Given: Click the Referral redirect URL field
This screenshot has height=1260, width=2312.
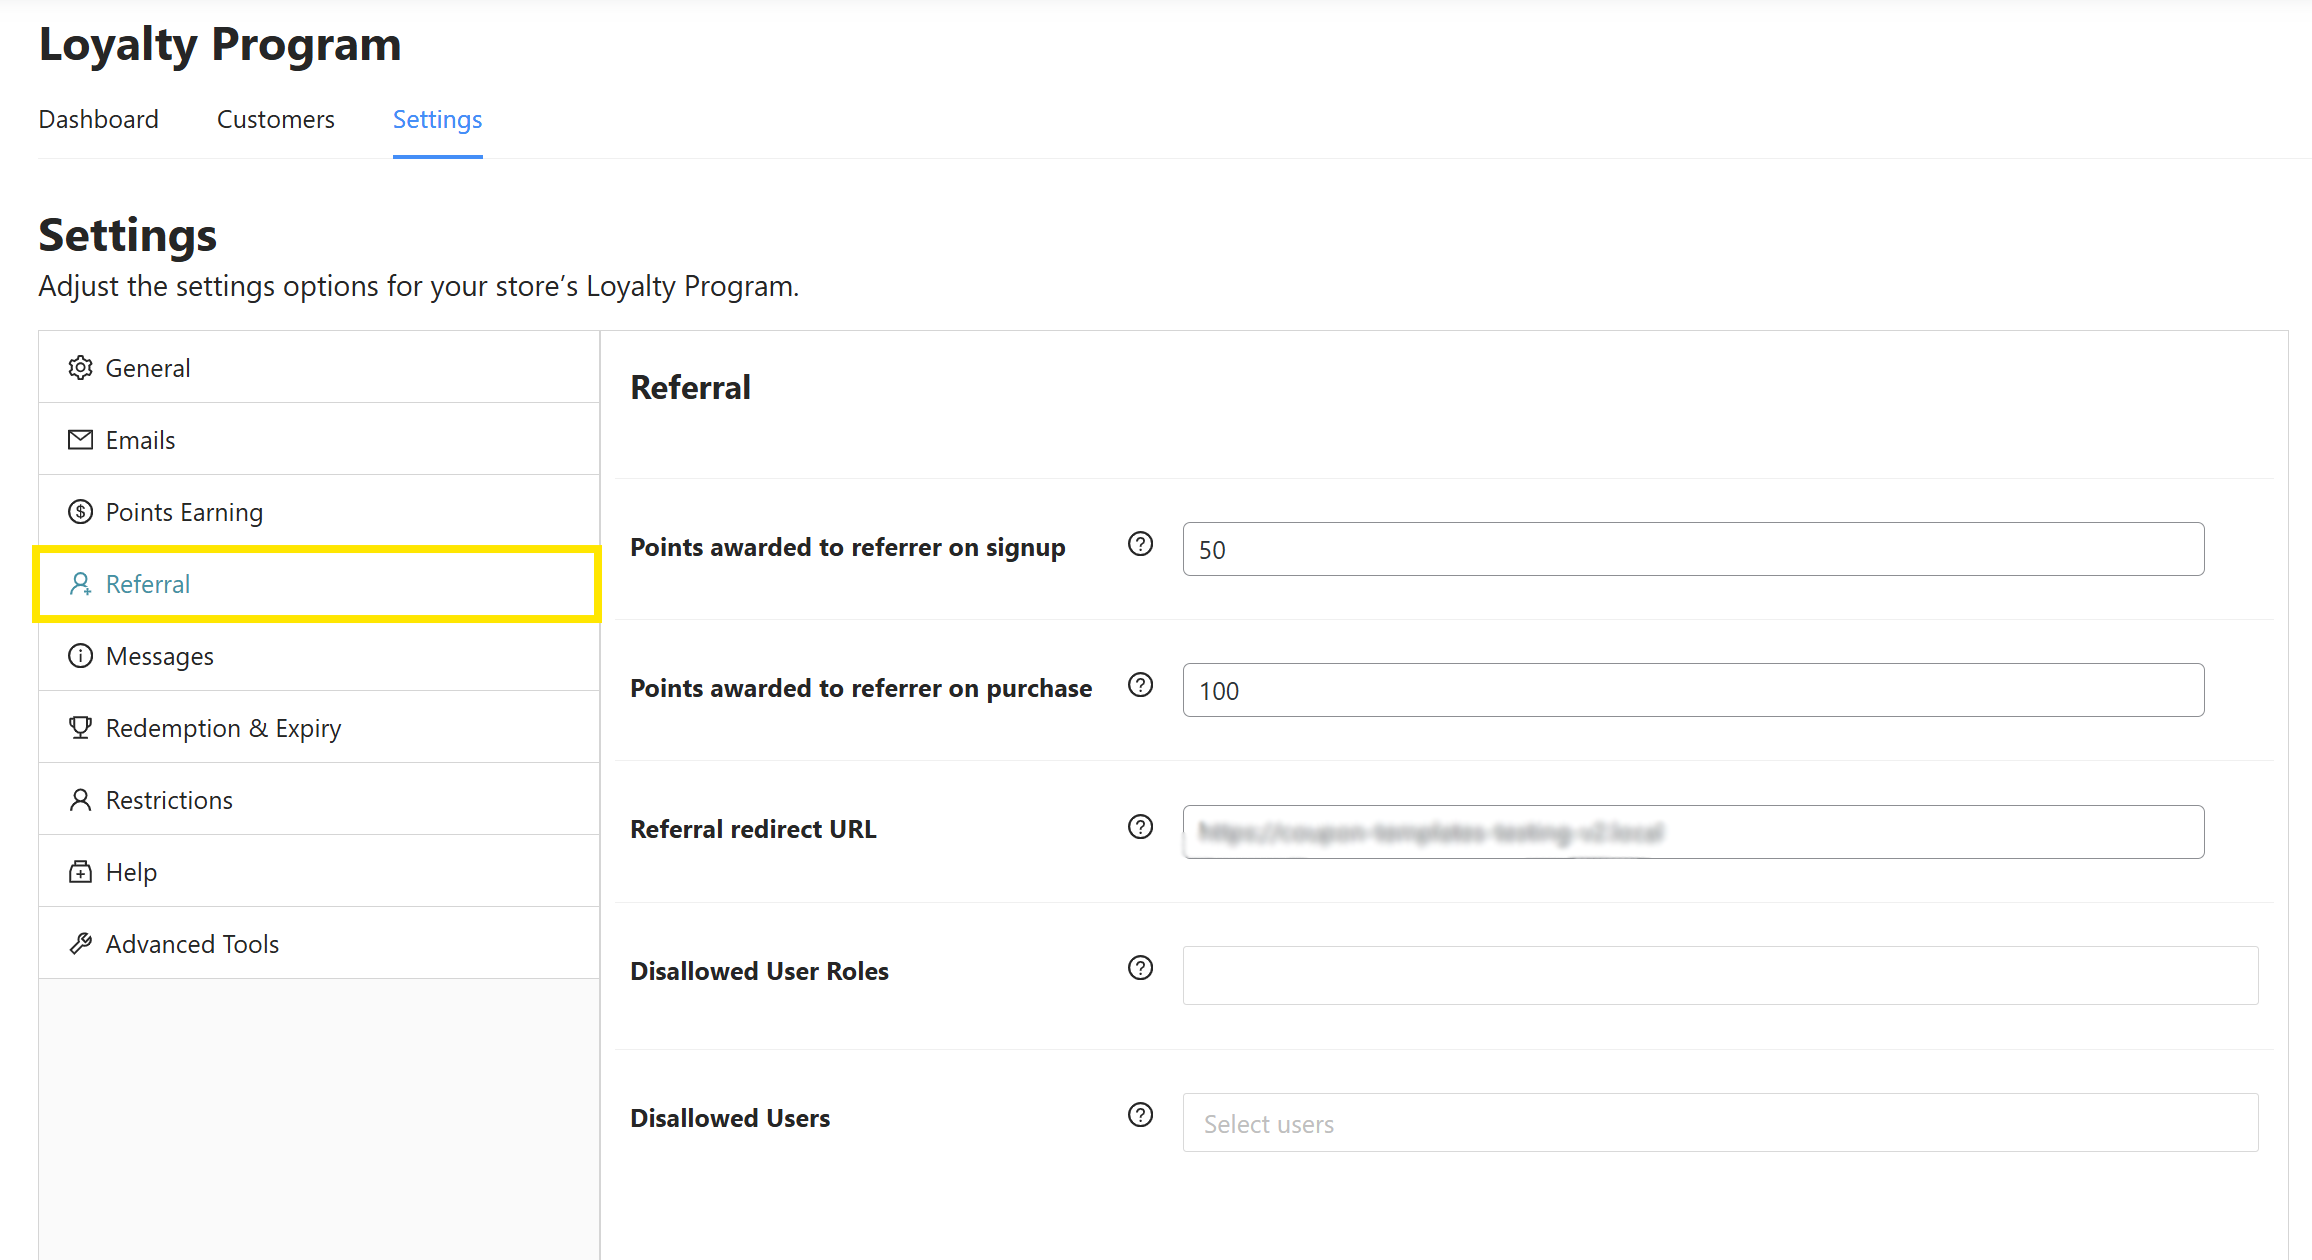Looking at the screenshot, I should (x=1692, y=832).
